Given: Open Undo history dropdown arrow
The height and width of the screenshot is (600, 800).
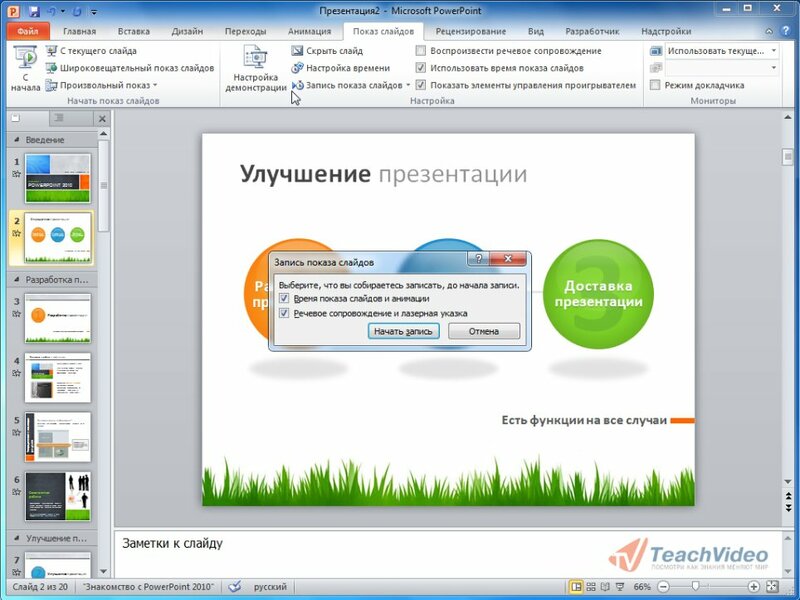Looking at the screenshot, I should pos(63,11).
